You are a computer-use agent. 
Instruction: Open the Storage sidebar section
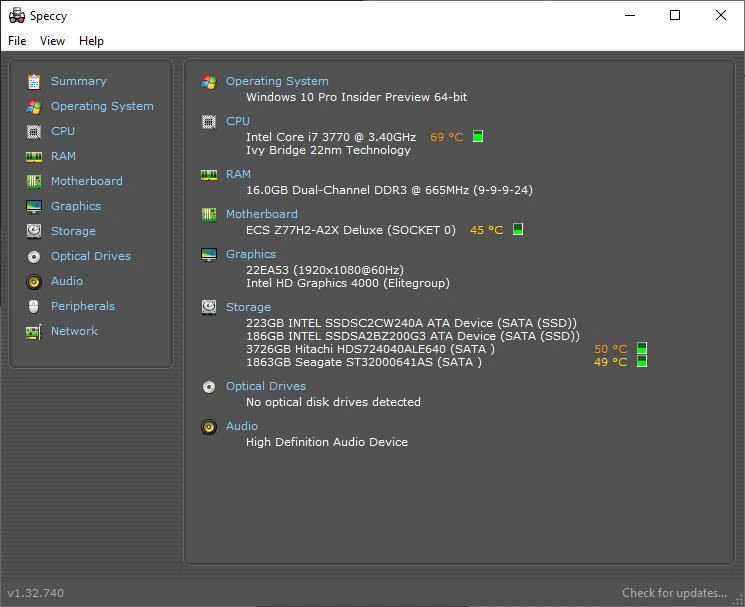click(74, 231)
